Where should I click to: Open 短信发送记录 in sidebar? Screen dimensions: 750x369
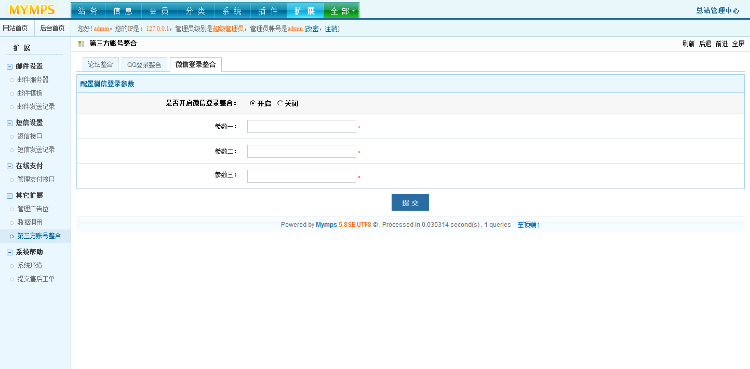click(36, 149)
